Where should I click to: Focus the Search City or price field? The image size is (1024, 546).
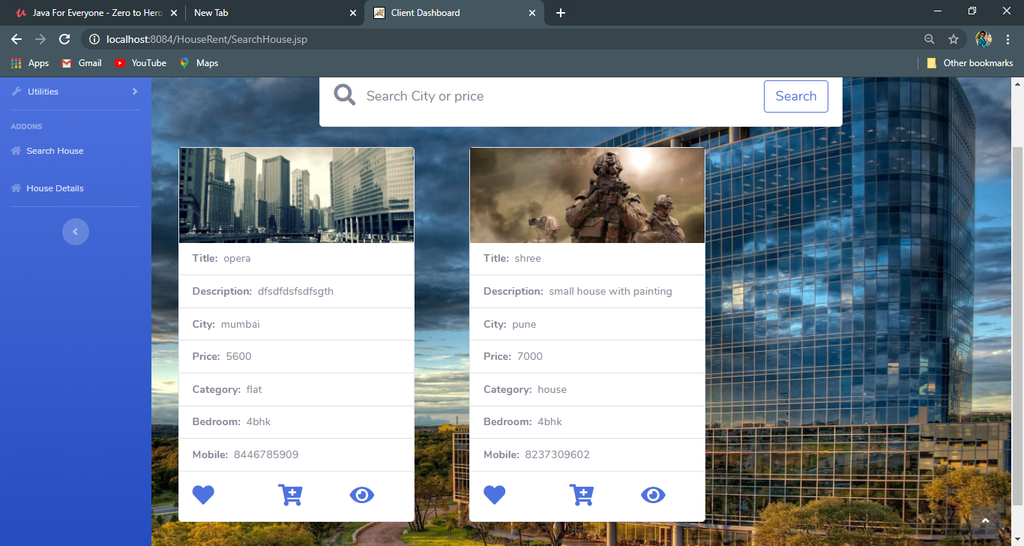point(558,96)
